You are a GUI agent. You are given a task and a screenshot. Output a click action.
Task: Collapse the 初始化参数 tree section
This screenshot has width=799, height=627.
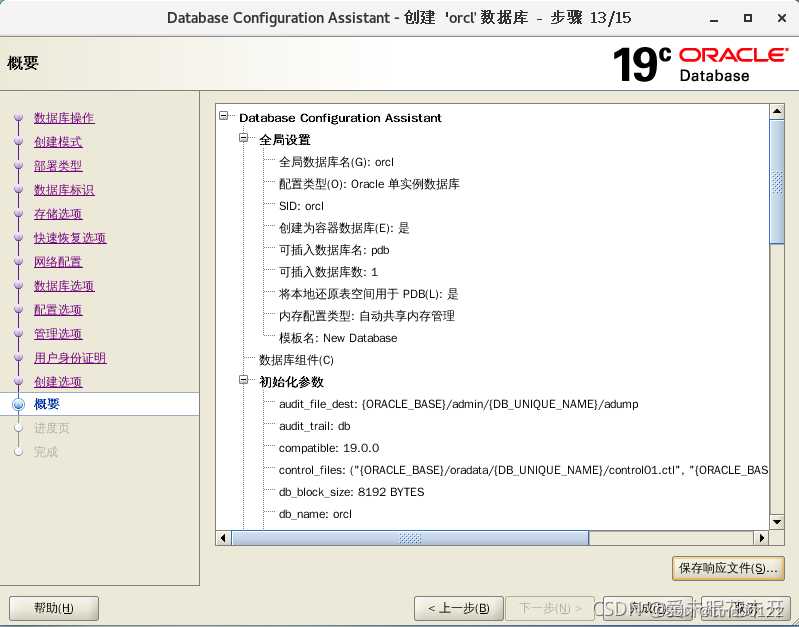tap(244, 380)
